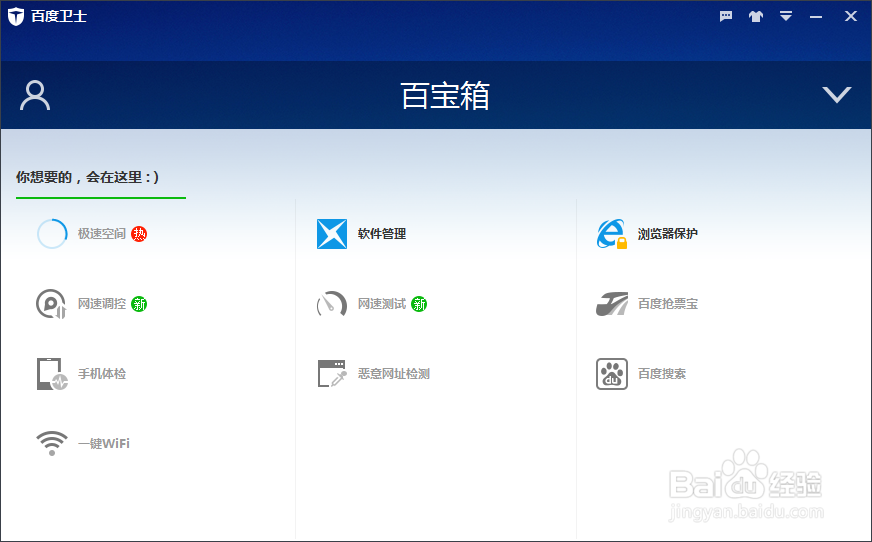Screen dimensions: 872x542
Task: Click the 百度卫士 title text
Action: coord(59,16)
